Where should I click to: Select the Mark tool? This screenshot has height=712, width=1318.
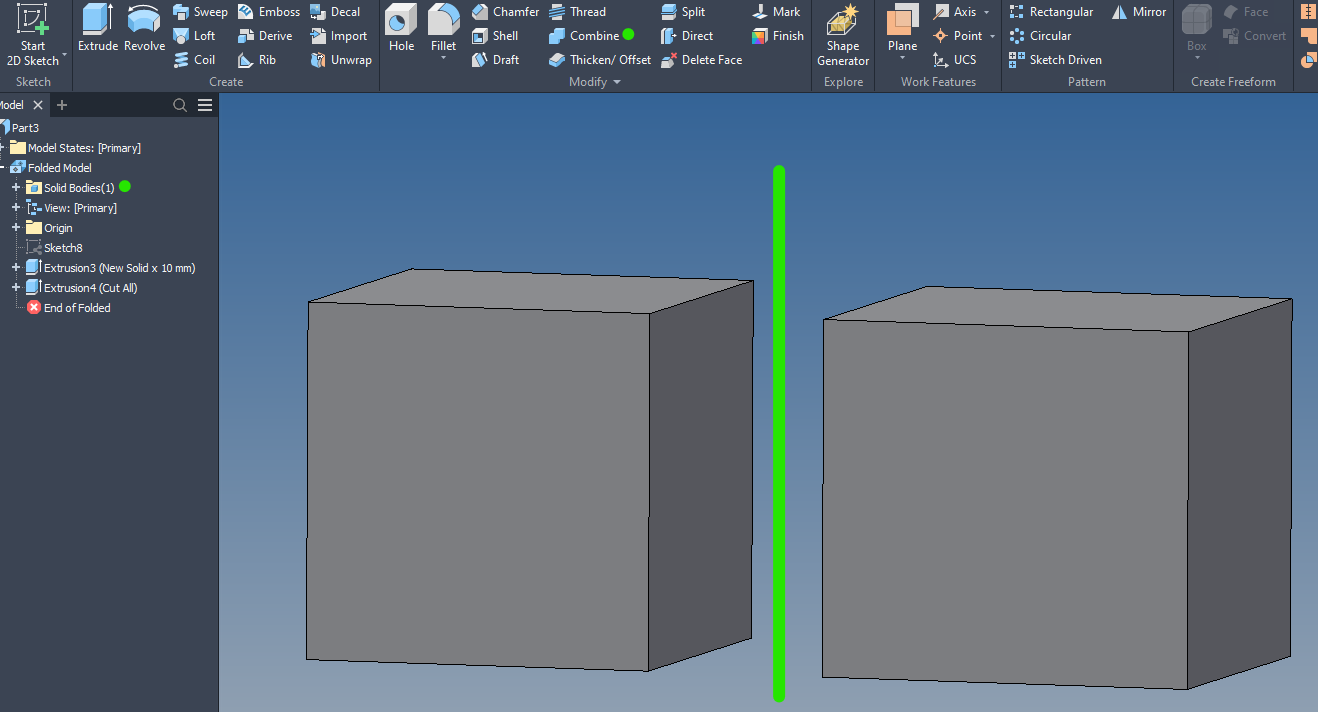776,12
